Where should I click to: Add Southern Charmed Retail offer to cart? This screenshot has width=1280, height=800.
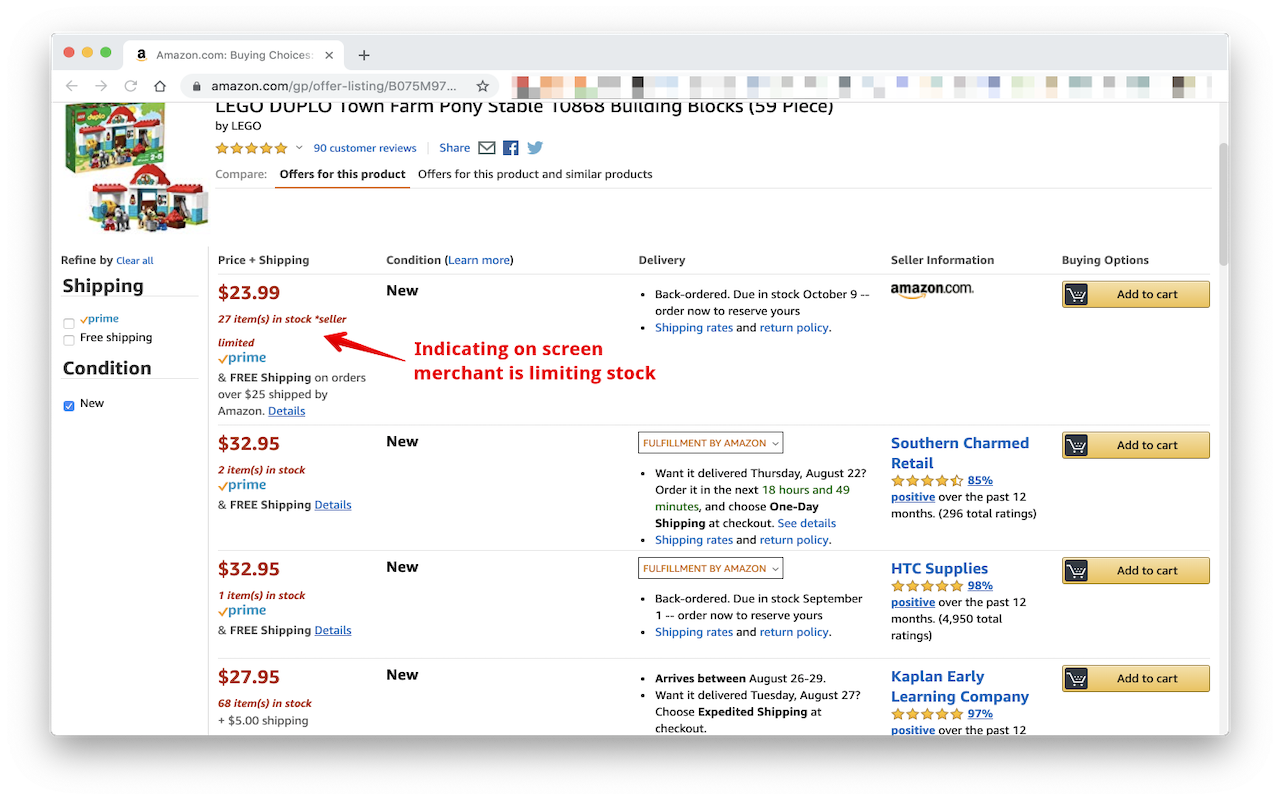pos(1136,445)
